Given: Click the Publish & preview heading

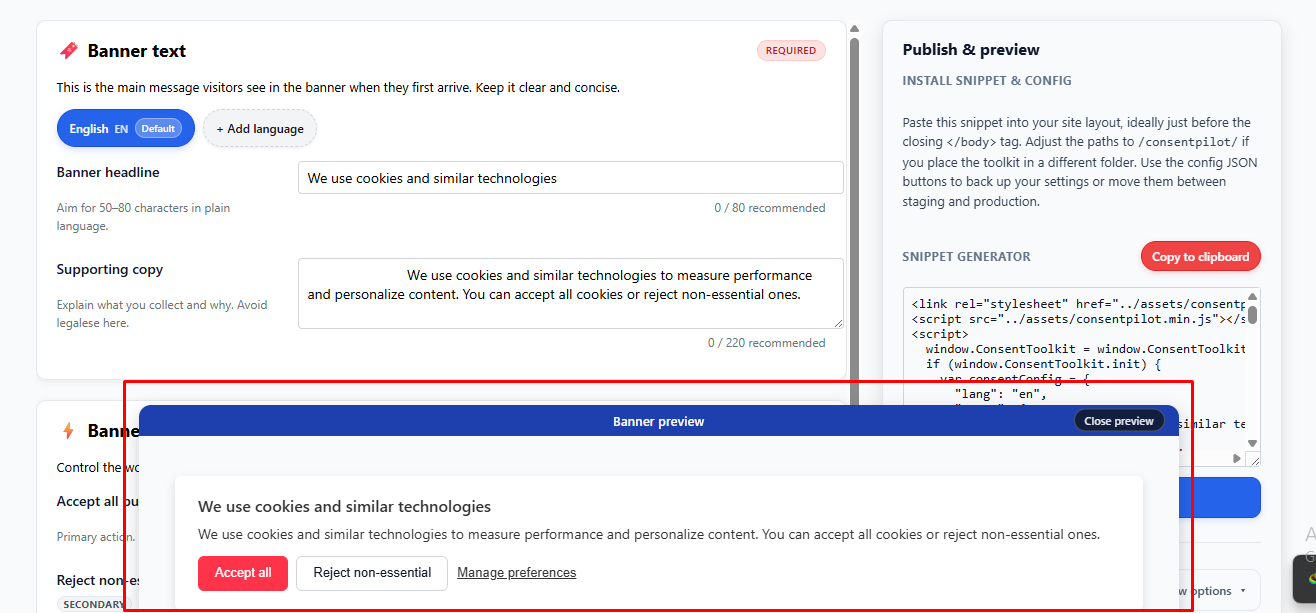Looking at the screenshot, I should click(x=971, y=50).
